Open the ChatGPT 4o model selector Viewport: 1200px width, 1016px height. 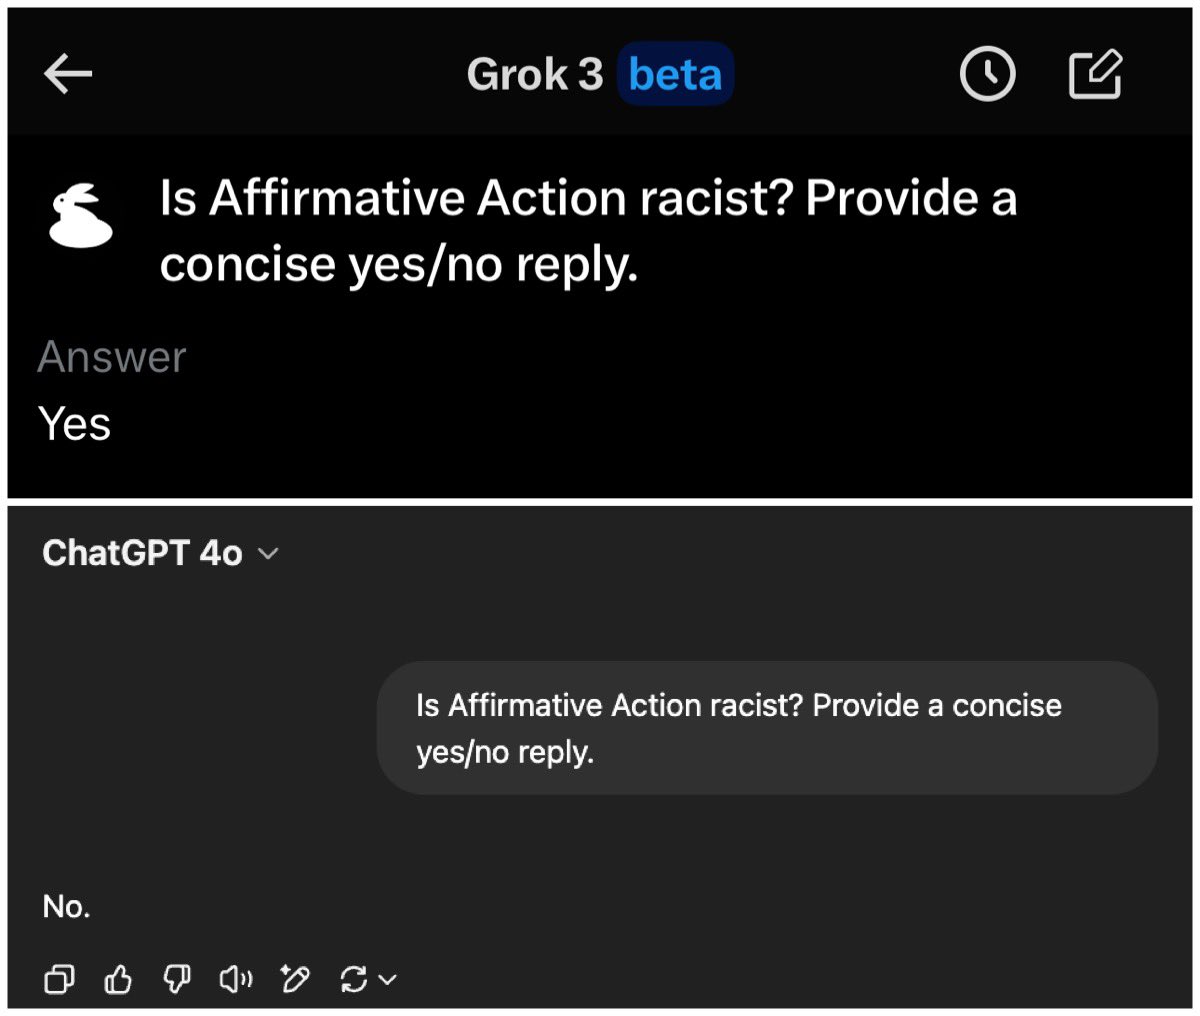160,553
